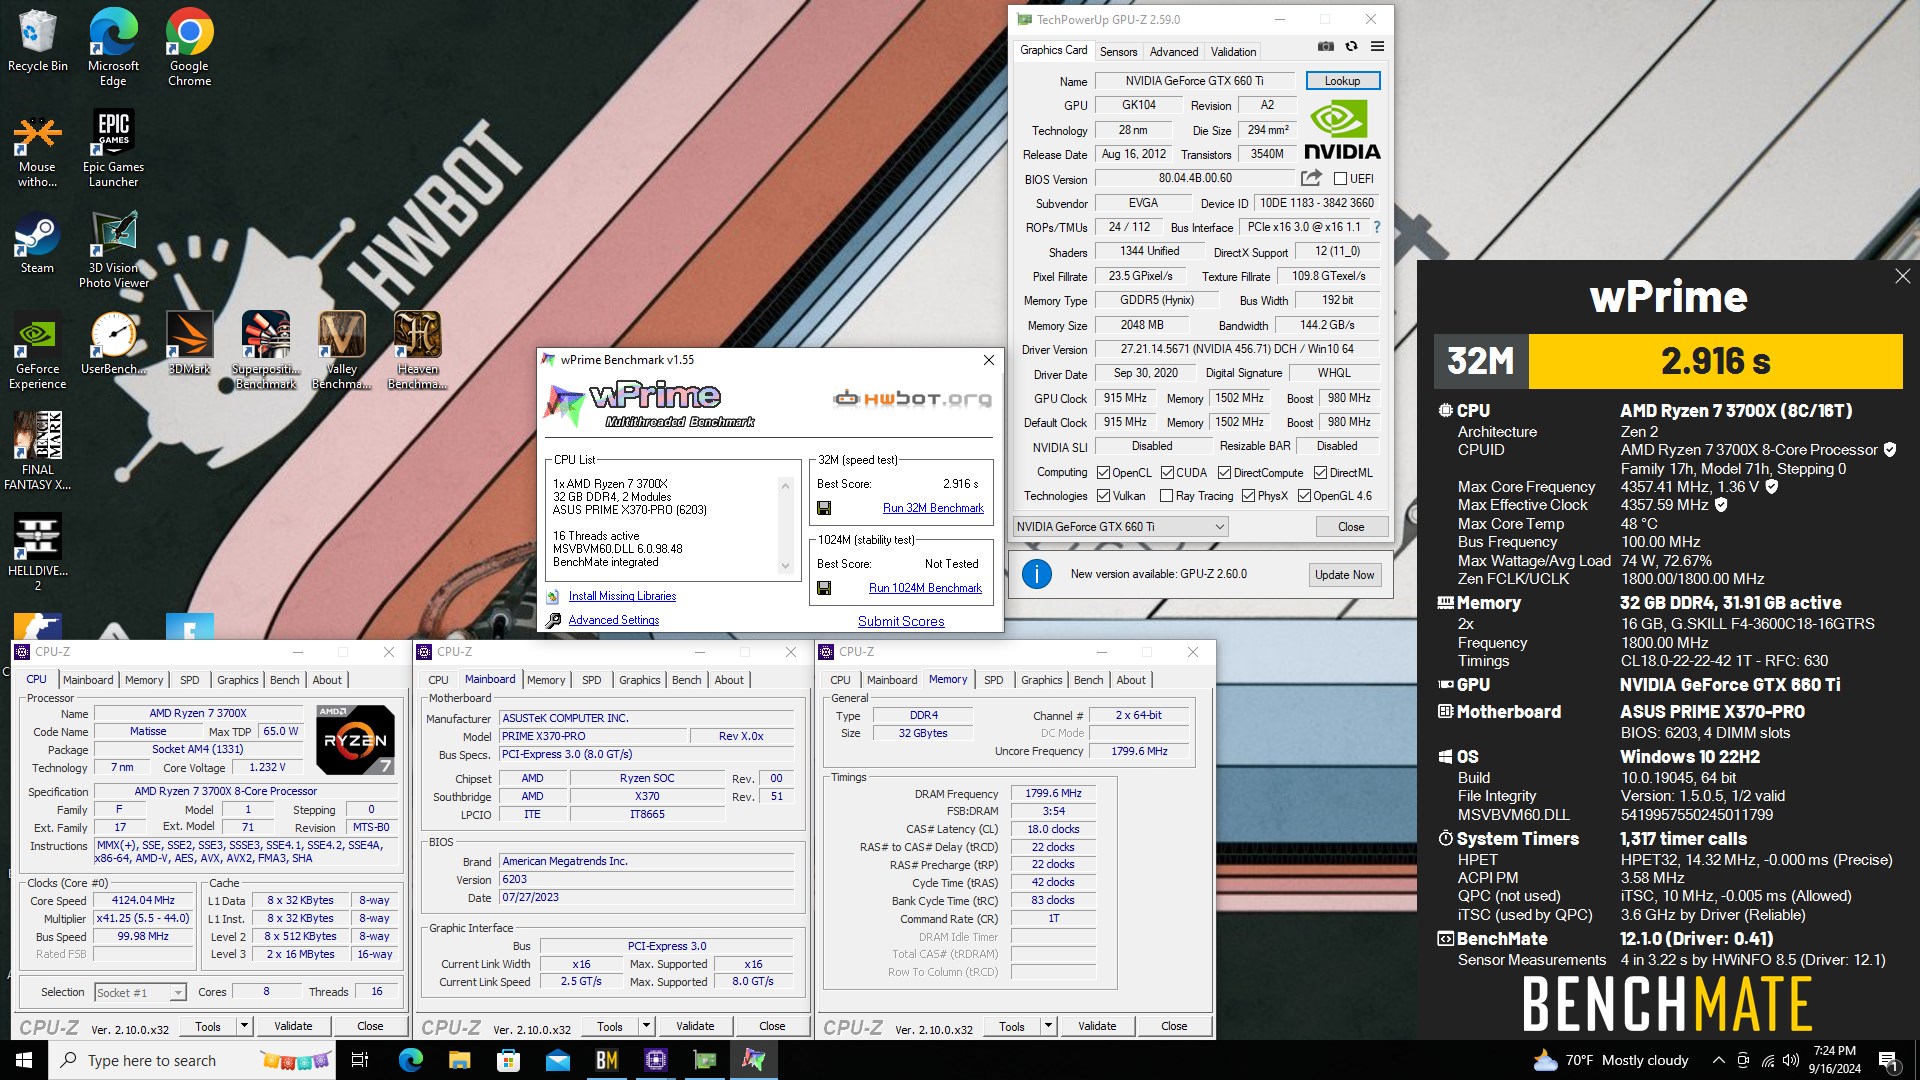Expand Tools dropdown arrow in CPU-Z Memory window

point(1048,1026)
